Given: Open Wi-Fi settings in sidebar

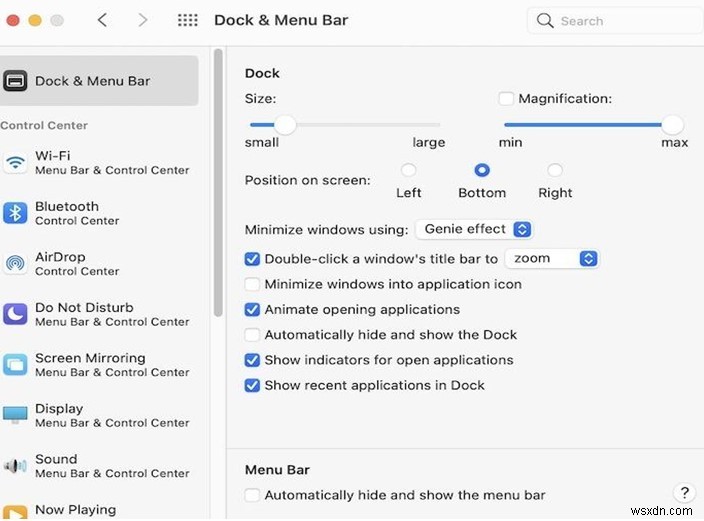Looking at the screenshot, I should (x=99, y=162).
